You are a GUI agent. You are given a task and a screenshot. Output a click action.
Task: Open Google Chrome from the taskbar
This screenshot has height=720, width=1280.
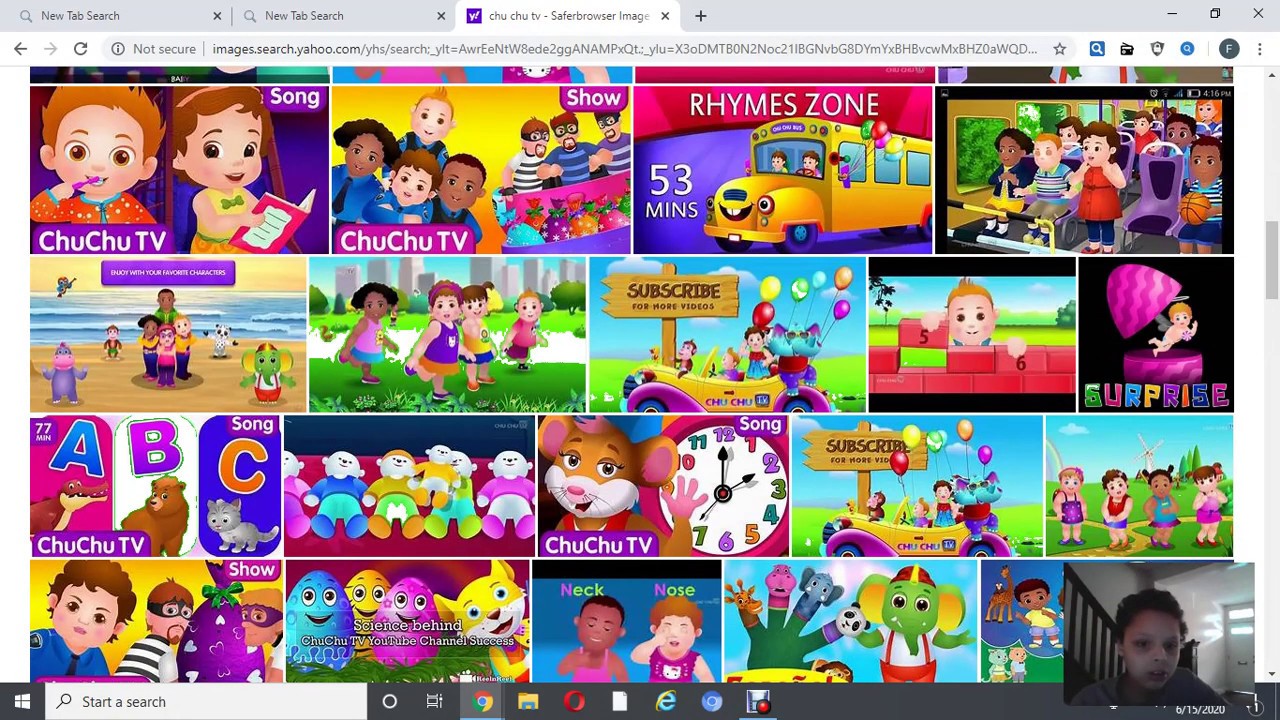click(482, 702)
